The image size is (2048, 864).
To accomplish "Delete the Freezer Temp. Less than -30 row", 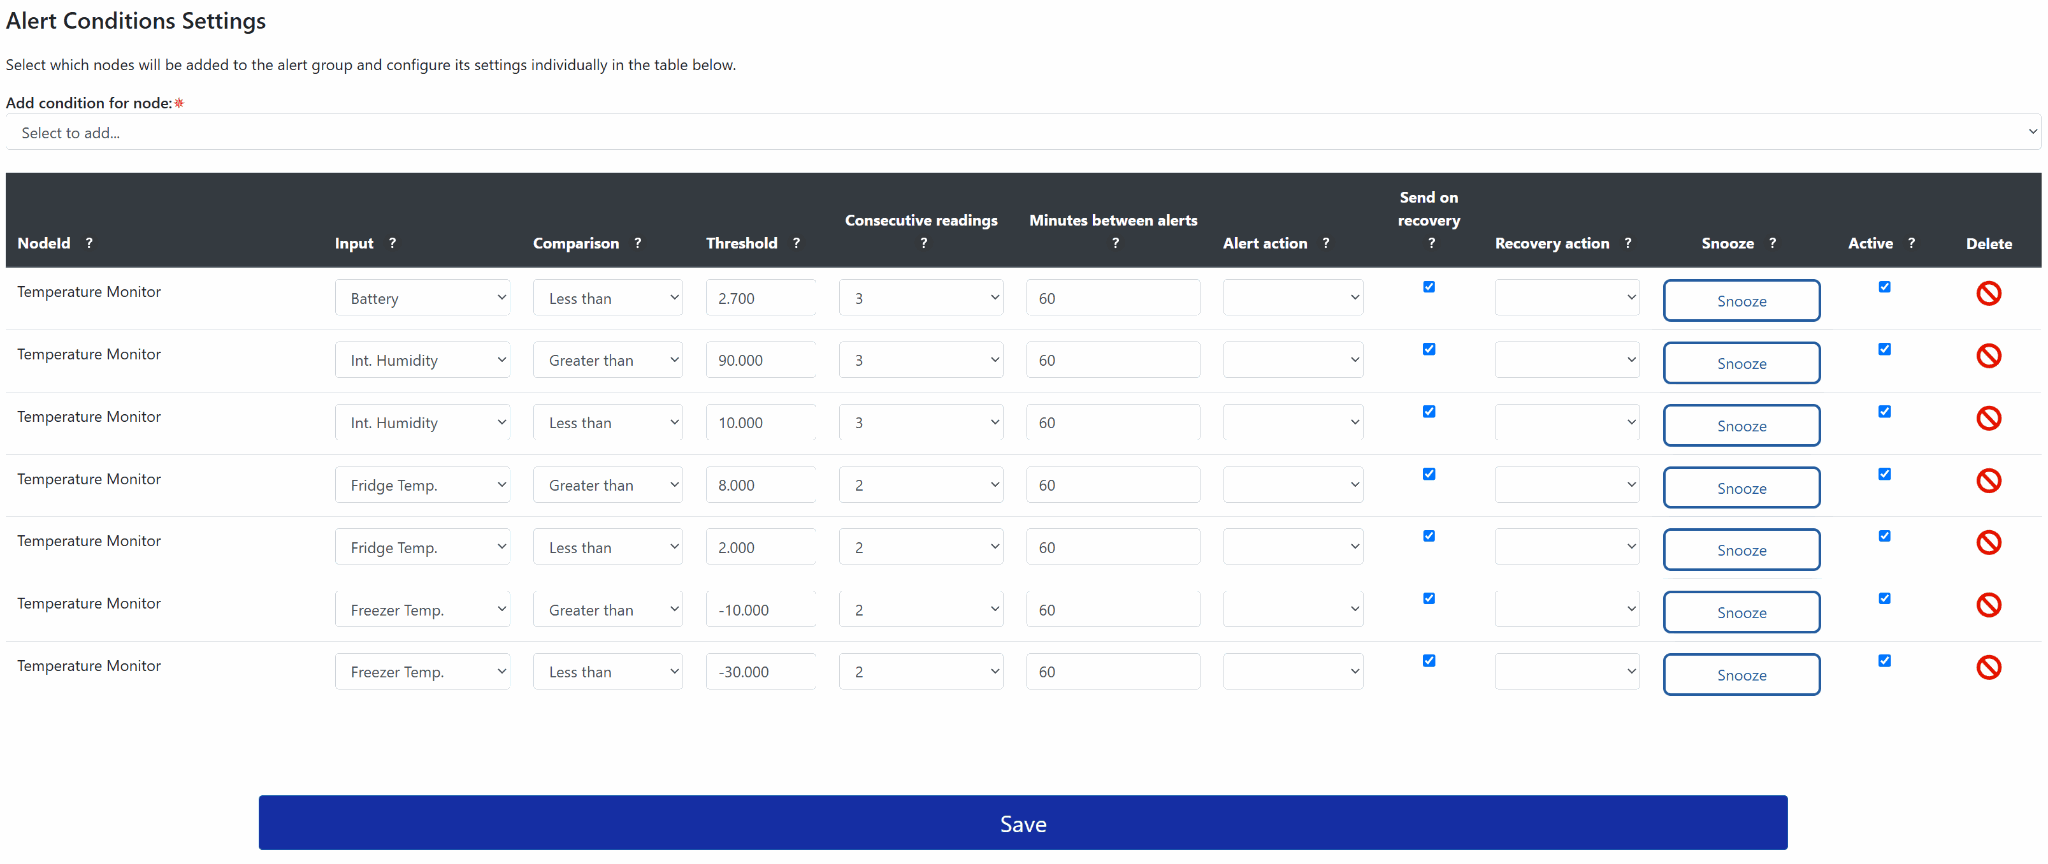I will (1988, 668).
